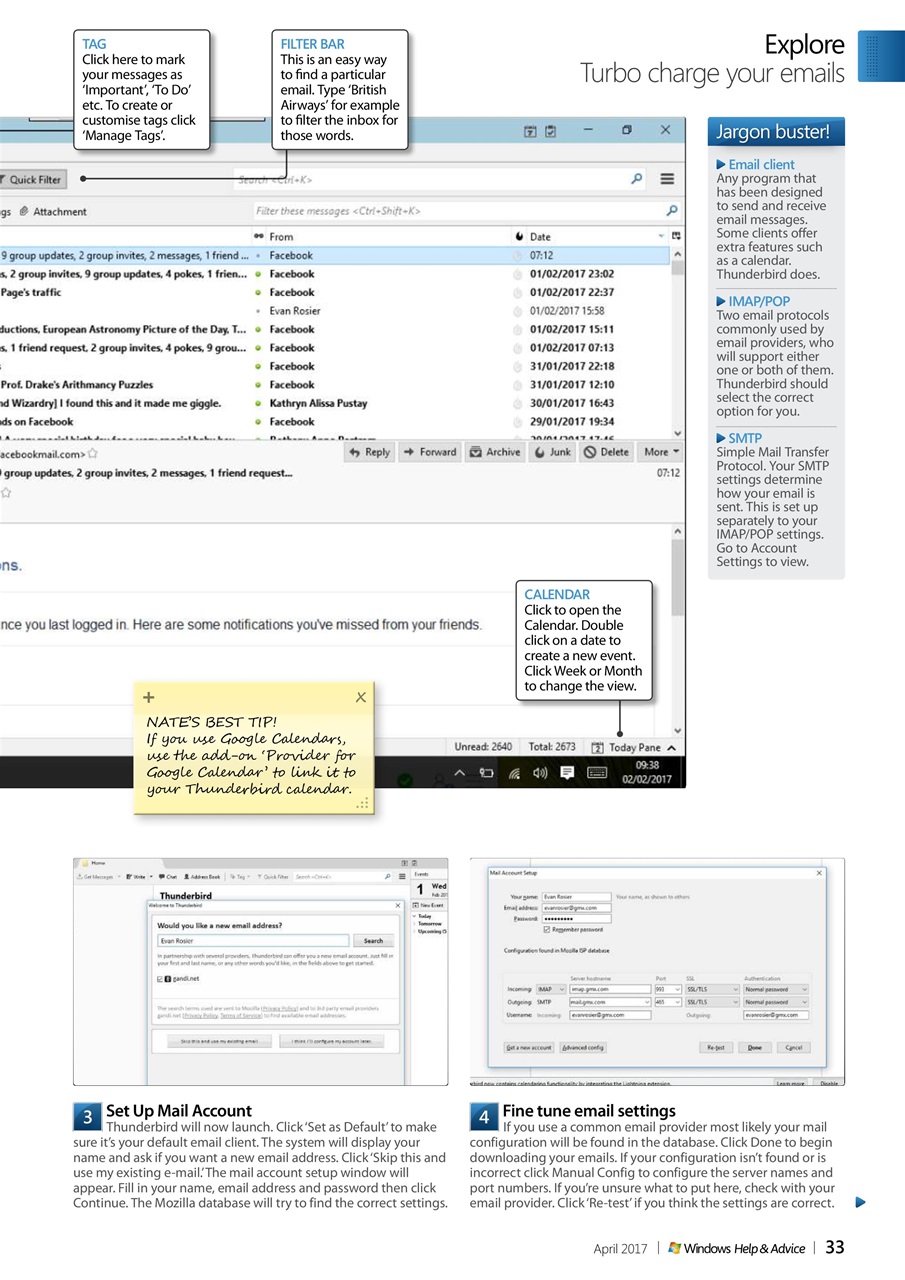Check the Remember password checkbox

pos(546,930)
